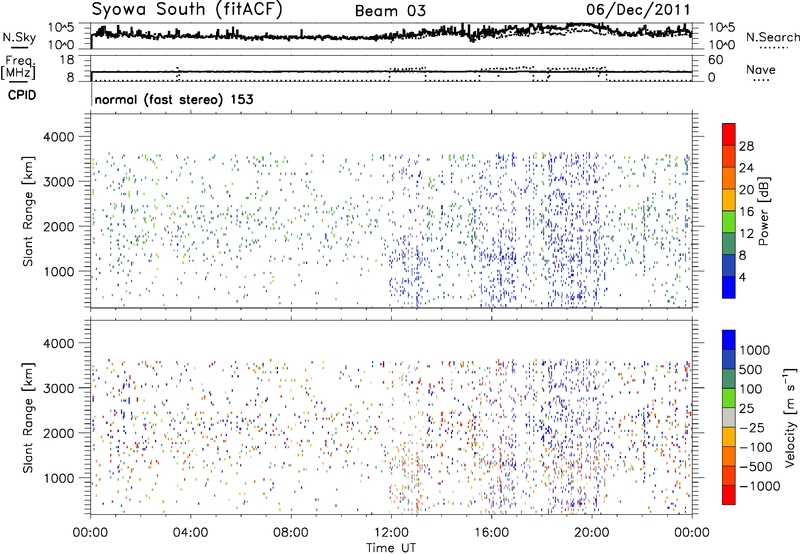This screenshot has width=800, height=554.
Task: Pick the gray ±25 segment of the Velocity colorbar
Action: (729, 417)
